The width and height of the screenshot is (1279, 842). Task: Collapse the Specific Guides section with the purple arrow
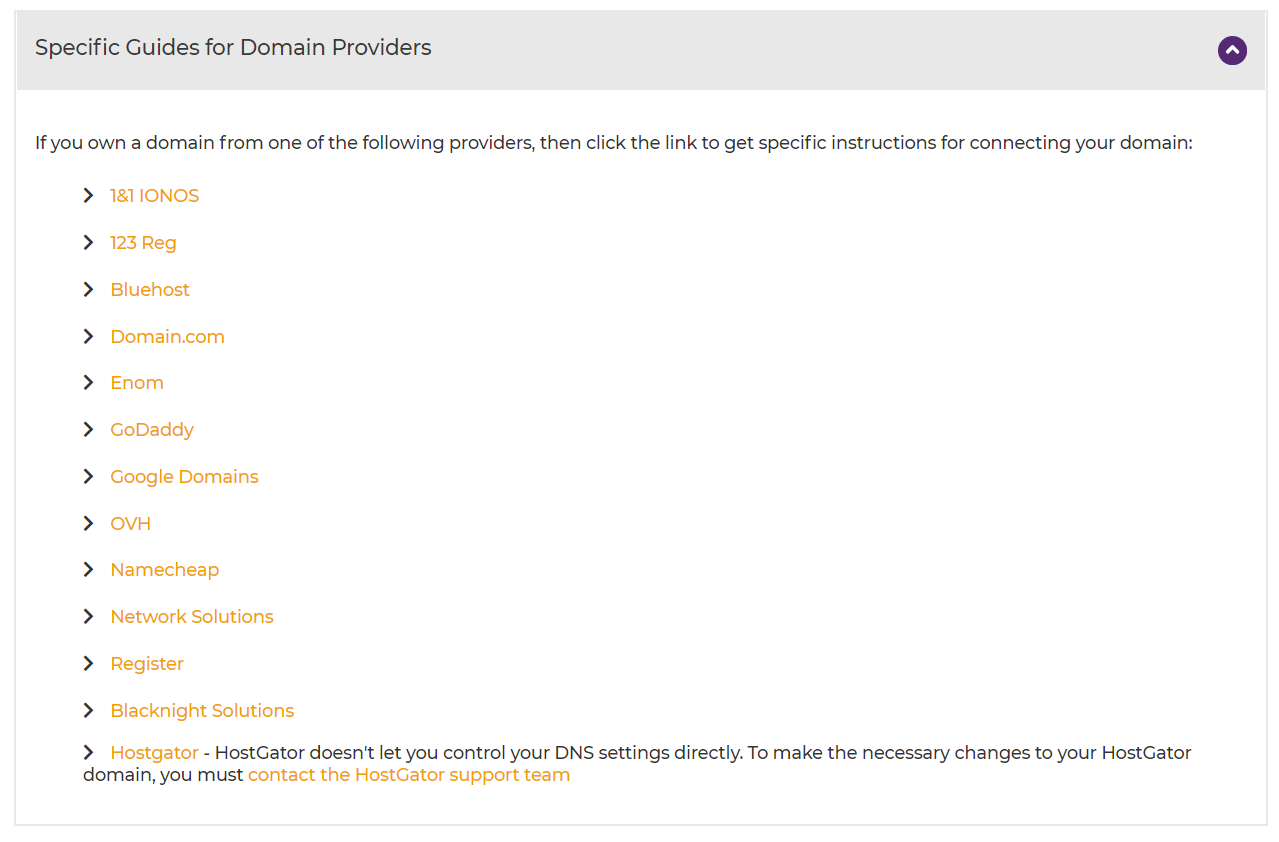coord(1232,50)
